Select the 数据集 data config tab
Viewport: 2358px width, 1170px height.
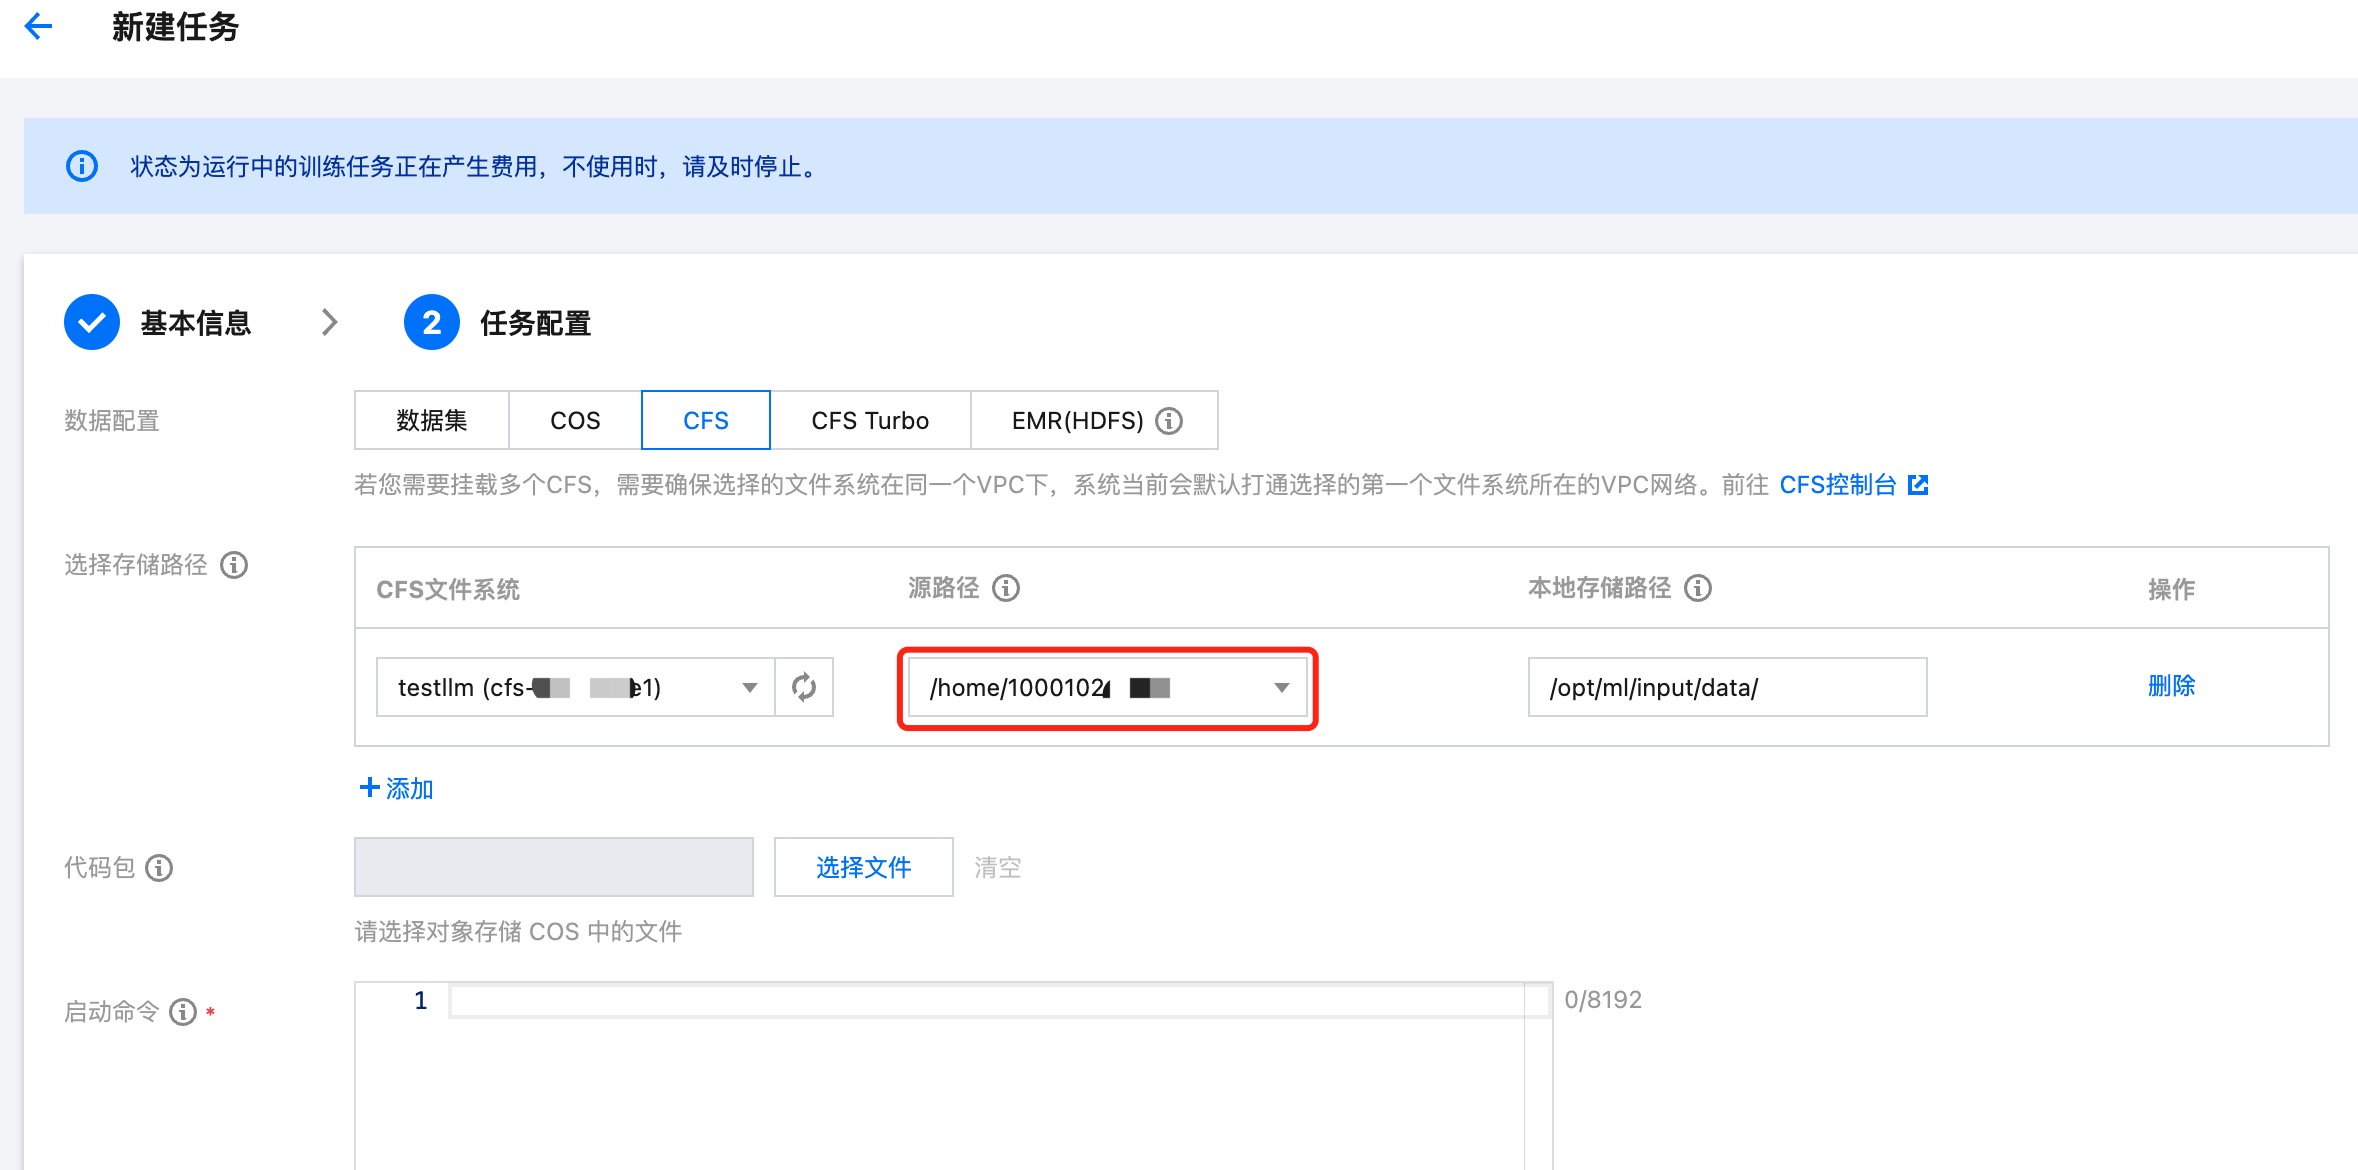coord(432,421)
